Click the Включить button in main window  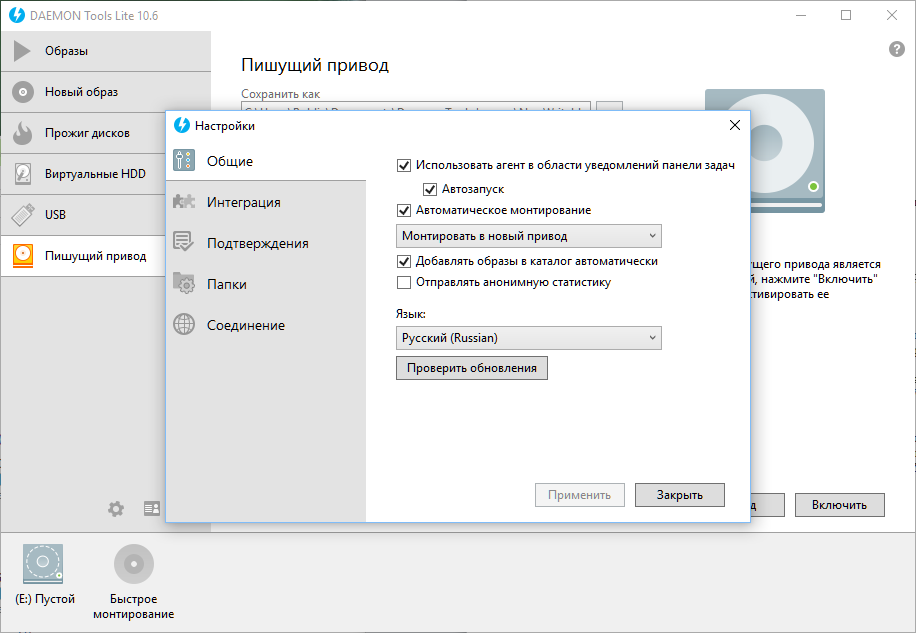pos(839,505)
